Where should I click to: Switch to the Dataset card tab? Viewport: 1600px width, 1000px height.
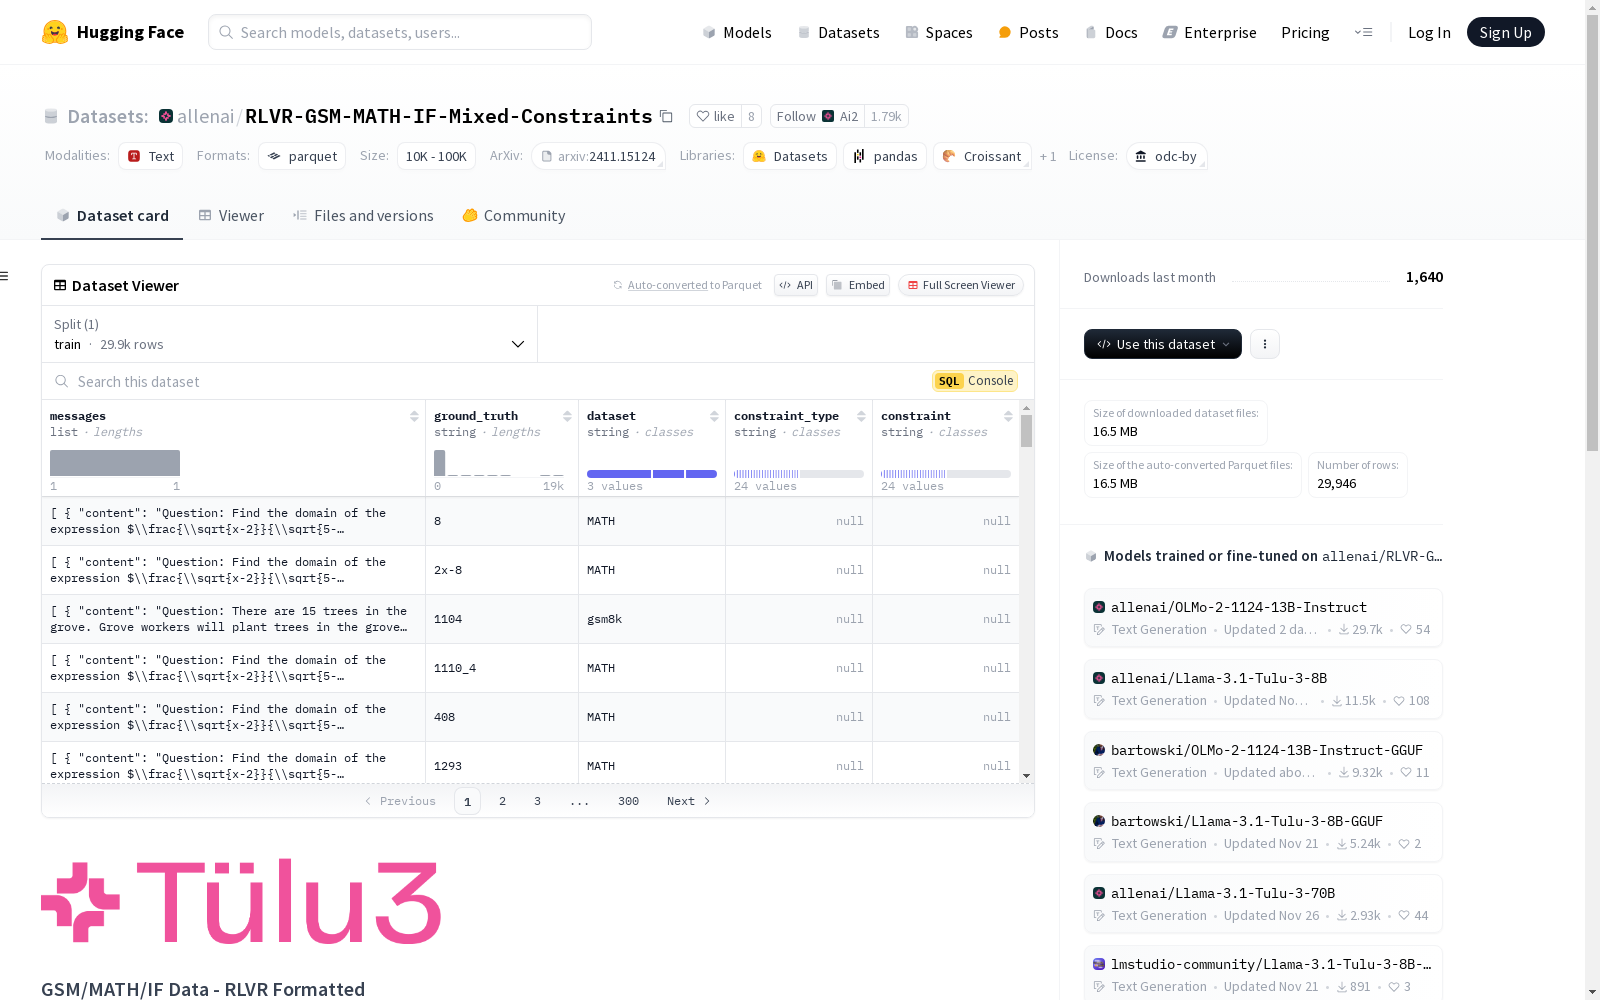112,216
